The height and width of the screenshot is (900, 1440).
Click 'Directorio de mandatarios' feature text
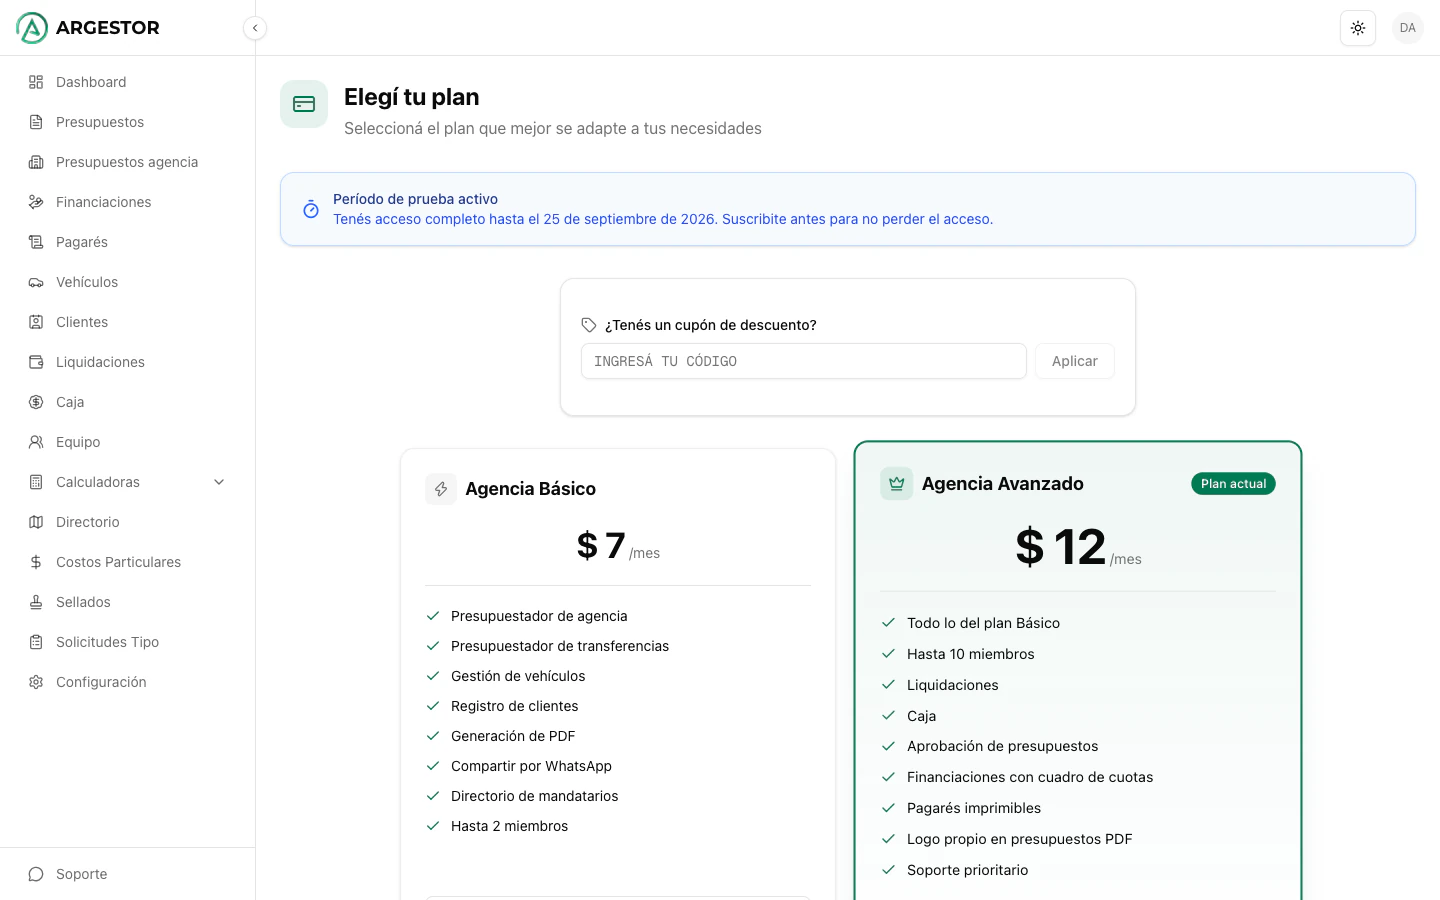tap(534, 796)
